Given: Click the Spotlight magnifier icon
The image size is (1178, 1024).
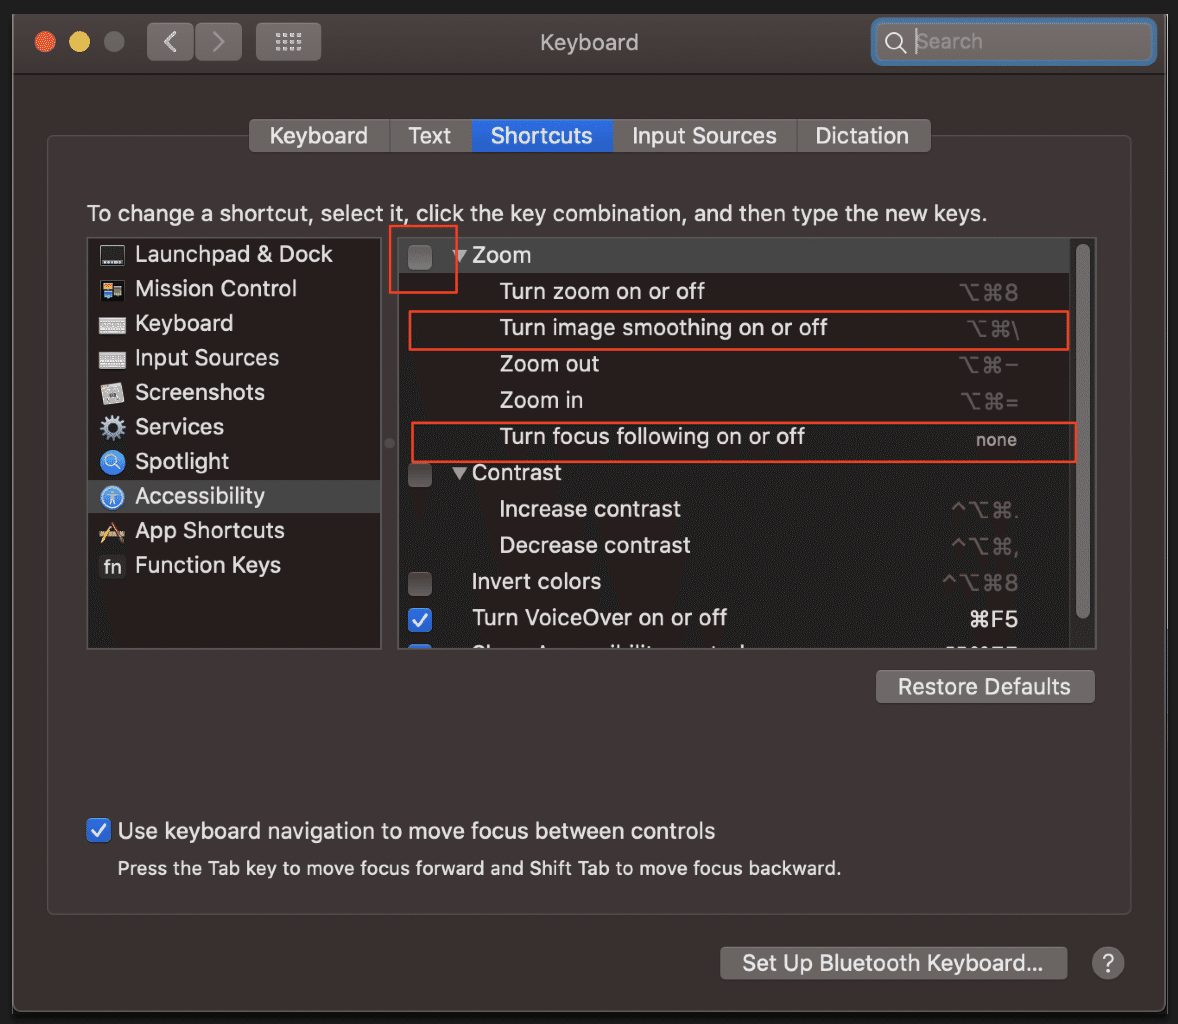Looking at the screenshot, I should coord(112,462).
